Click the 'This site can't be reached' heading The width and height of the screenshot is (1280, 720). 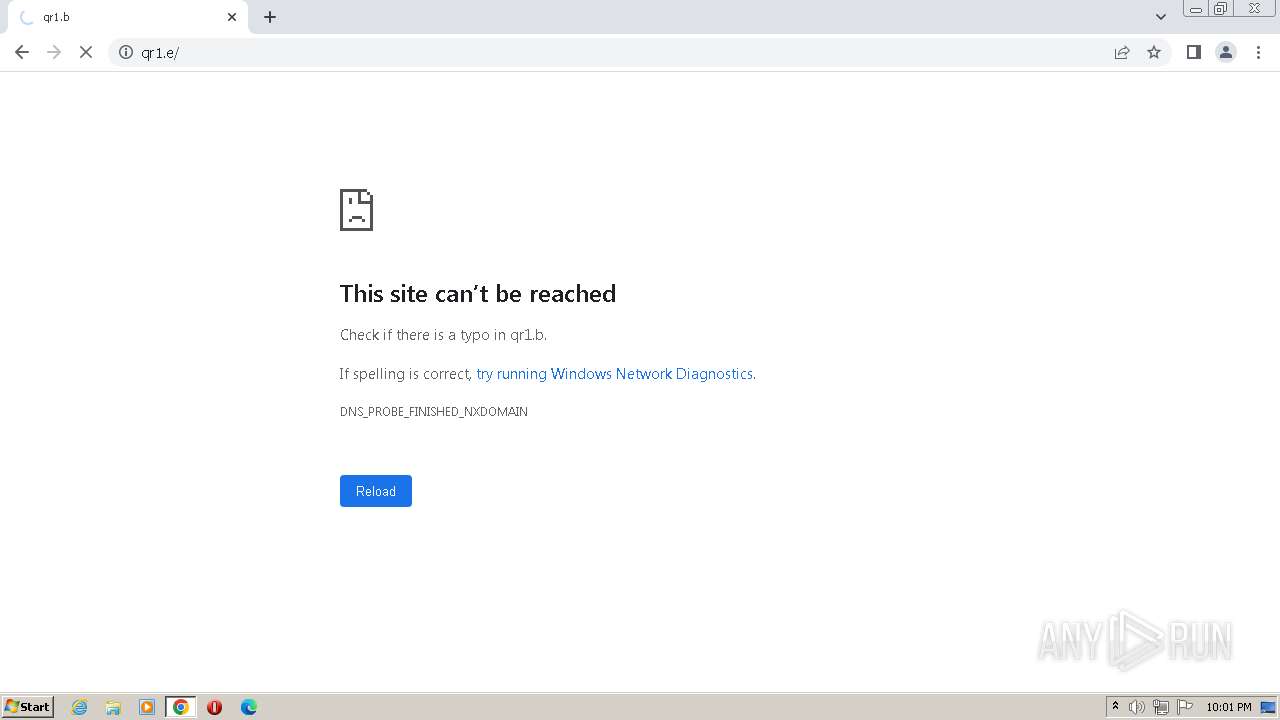(x=478, y=293)
